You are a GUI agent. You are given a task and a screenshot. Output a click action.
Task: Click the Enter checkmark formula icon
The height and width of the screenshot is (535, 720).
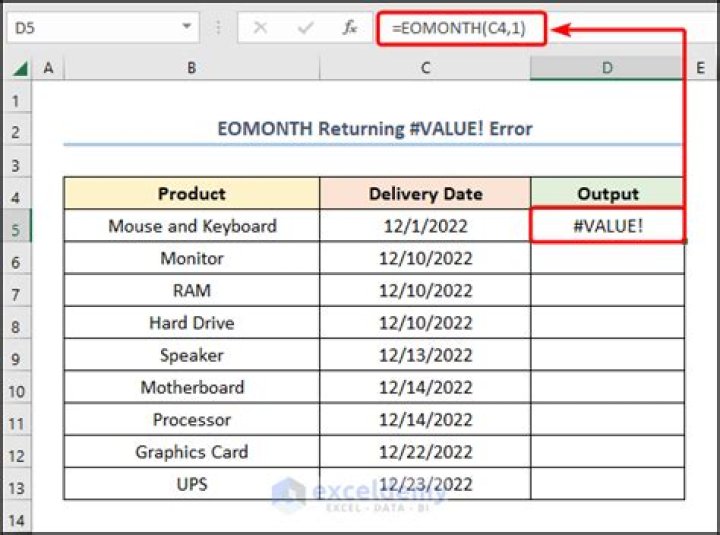(x=305, y=28)
